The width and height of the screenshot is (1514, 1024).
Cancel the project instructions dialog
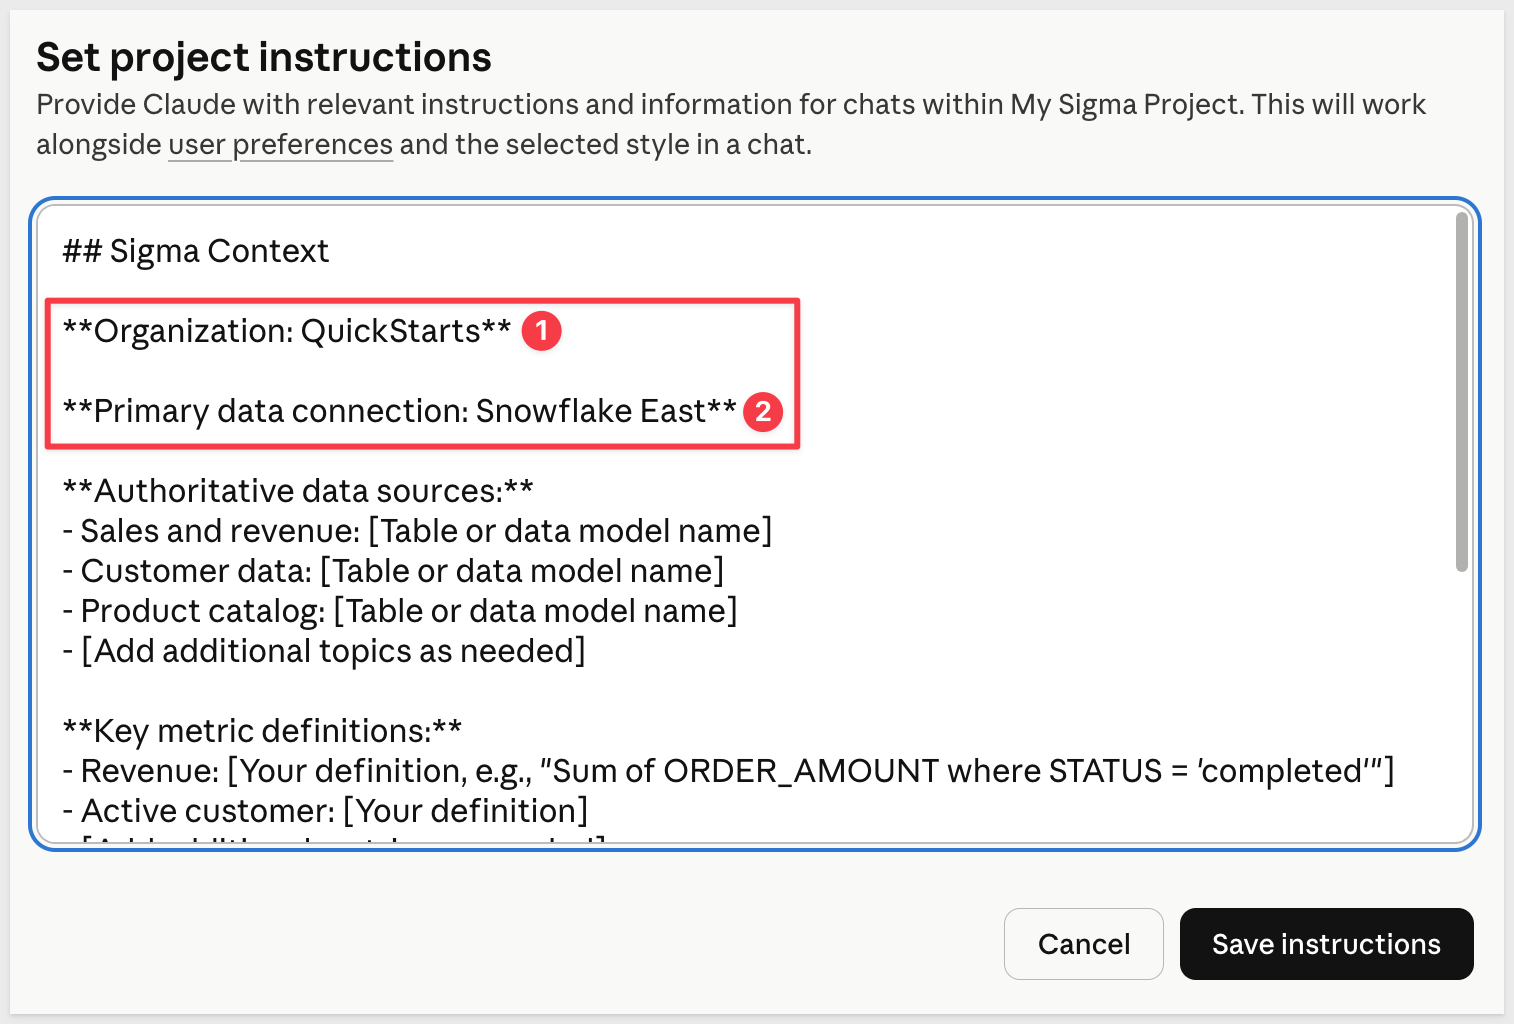click(x=1083, y=944)
